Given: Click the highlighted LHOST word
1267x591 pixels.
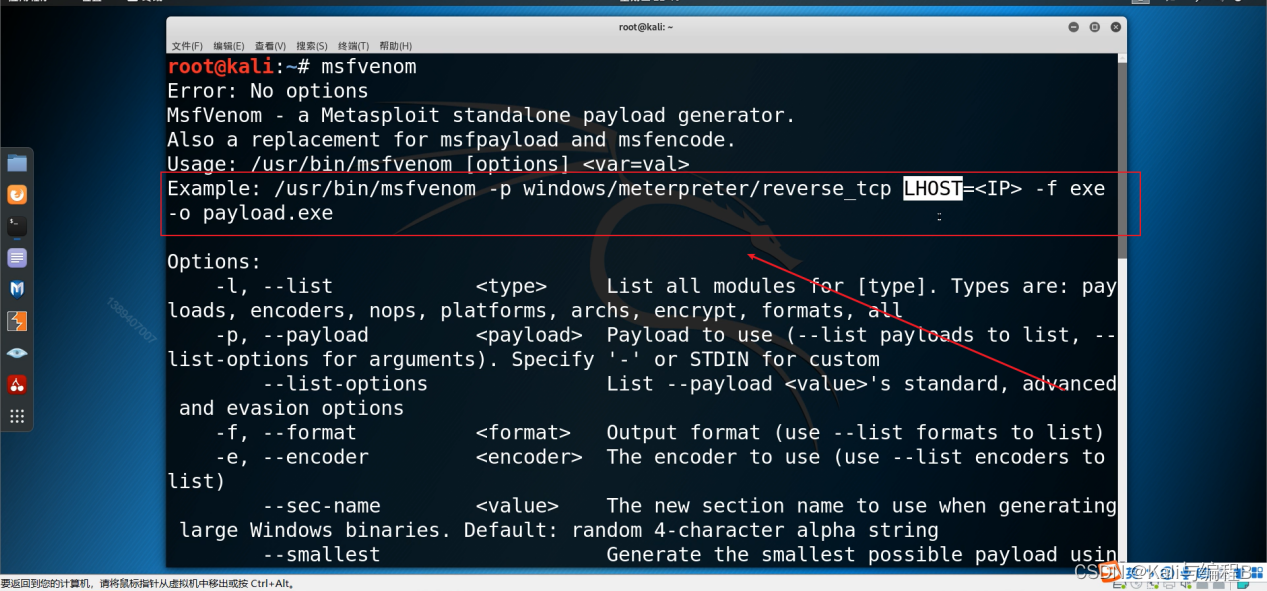Looking at the screenshot, I should coord(933,188).
